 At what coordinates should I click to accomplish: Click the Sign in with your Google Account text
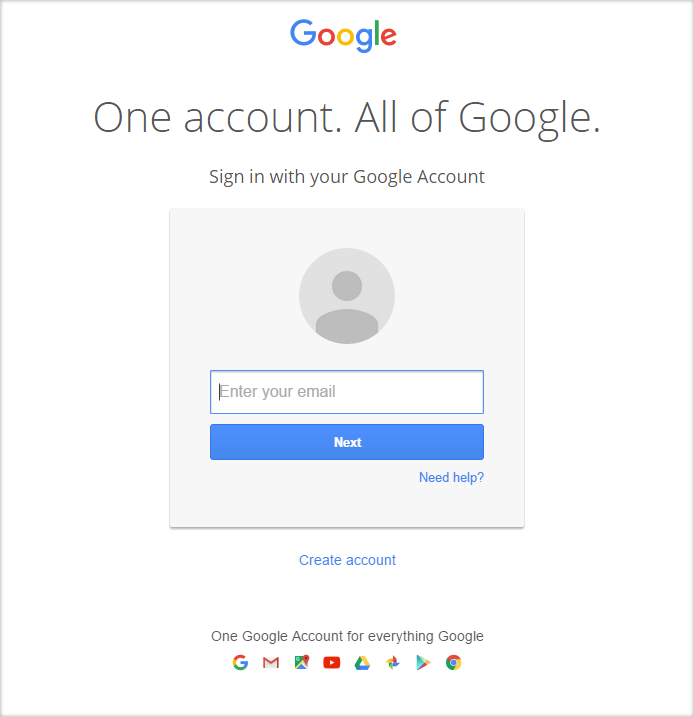point(347,177)
